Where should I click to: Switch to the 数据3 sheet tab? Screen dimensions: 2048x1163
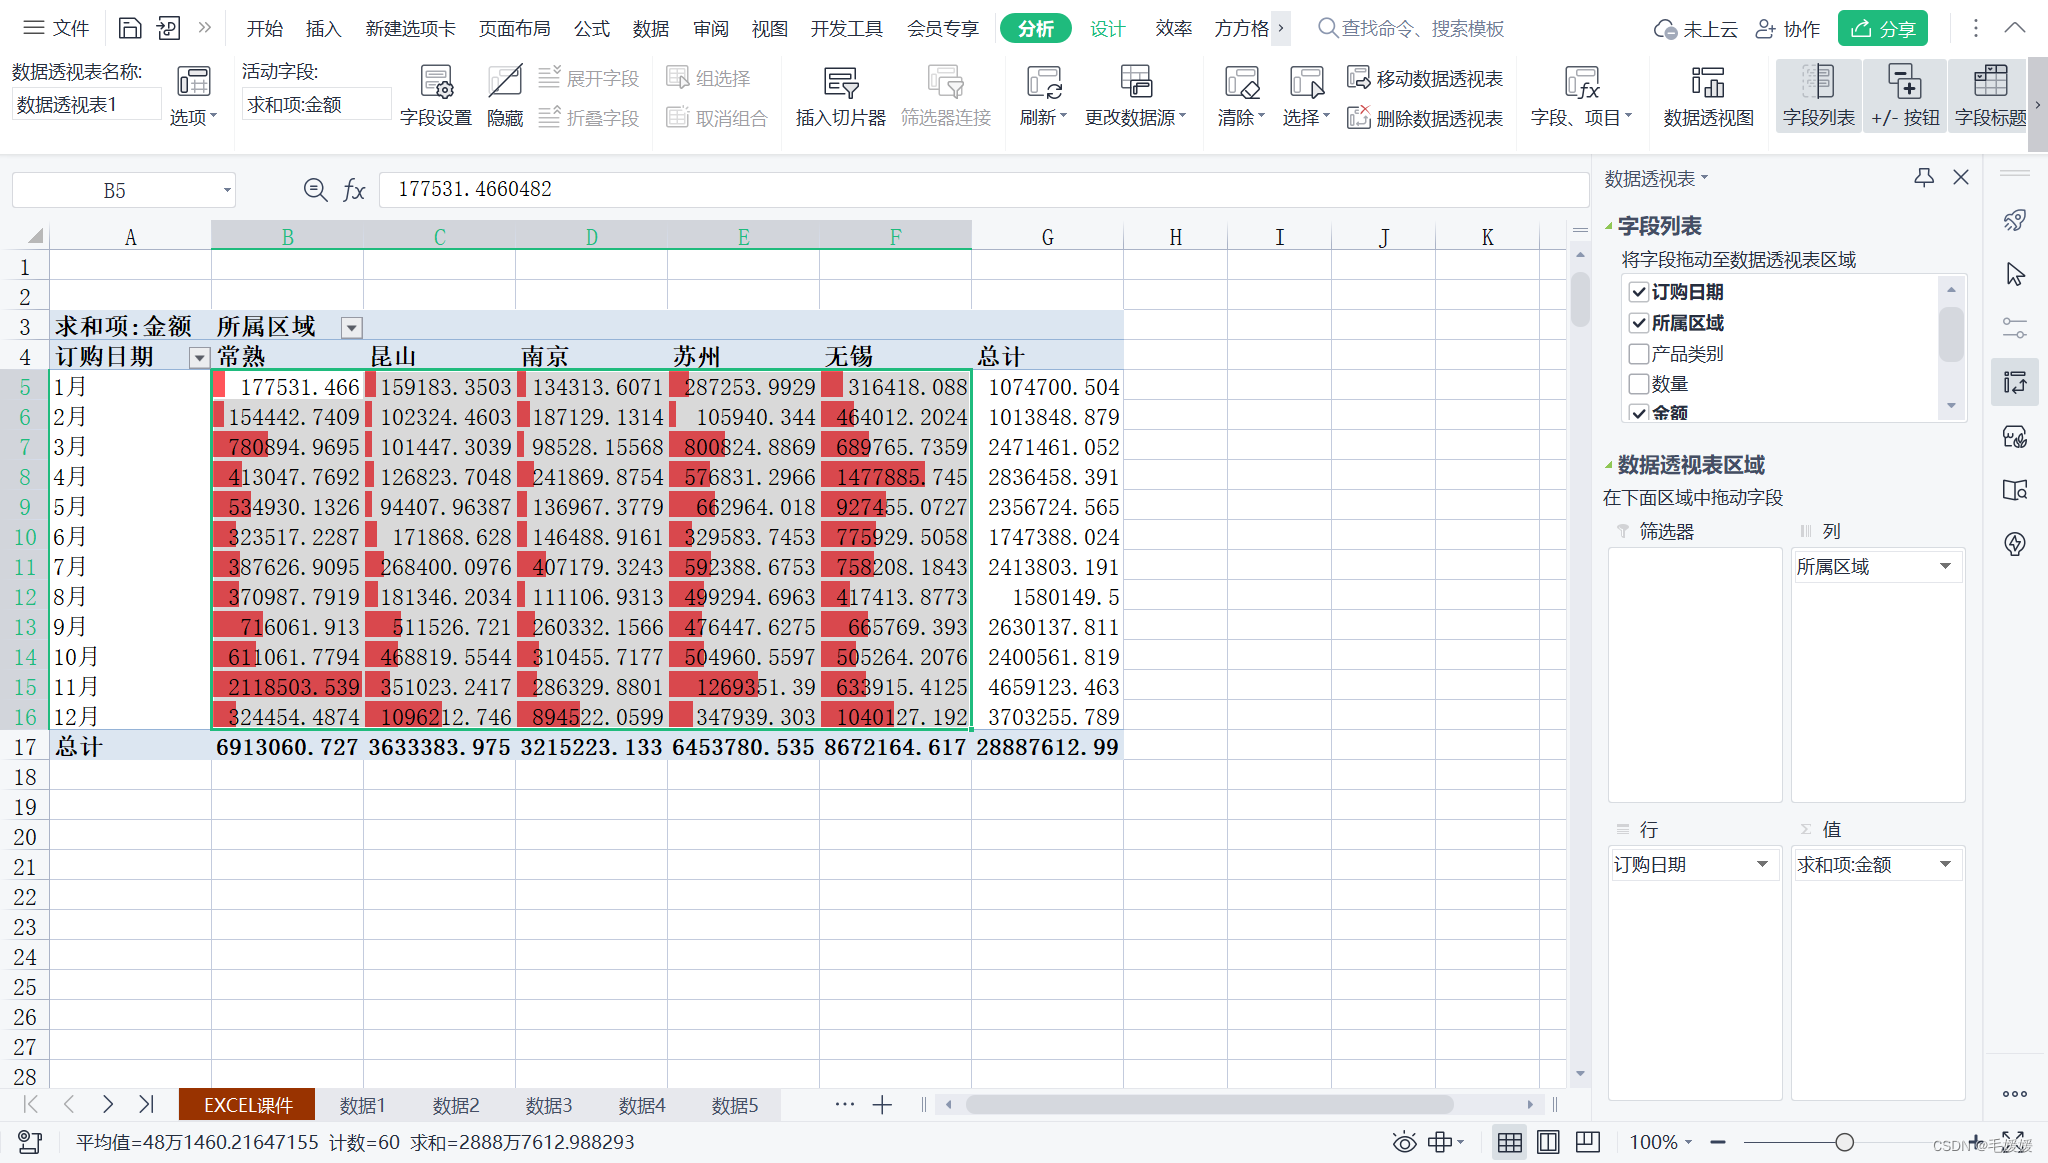[548, 1105]
